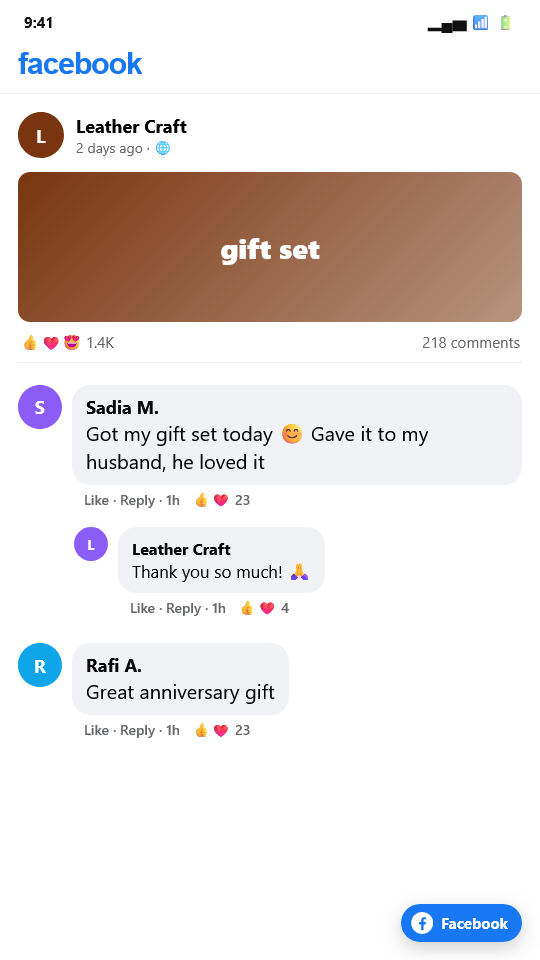The image size is (540, 960).
Task: Tap the signal strength icon
Action: click(x=481, y=23)
